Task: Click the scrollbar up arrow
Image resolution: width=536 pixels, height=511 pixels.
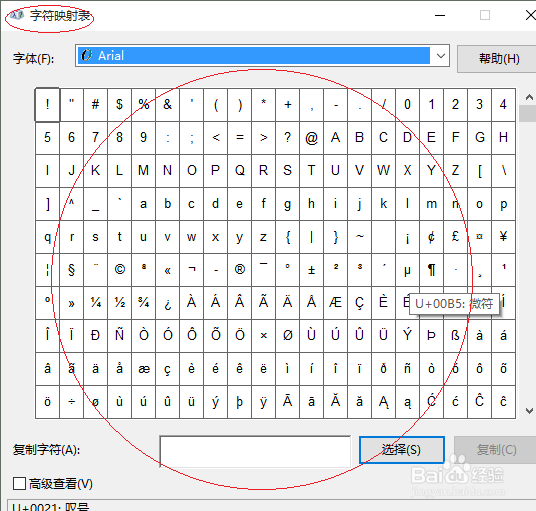Action: point(529,97)
